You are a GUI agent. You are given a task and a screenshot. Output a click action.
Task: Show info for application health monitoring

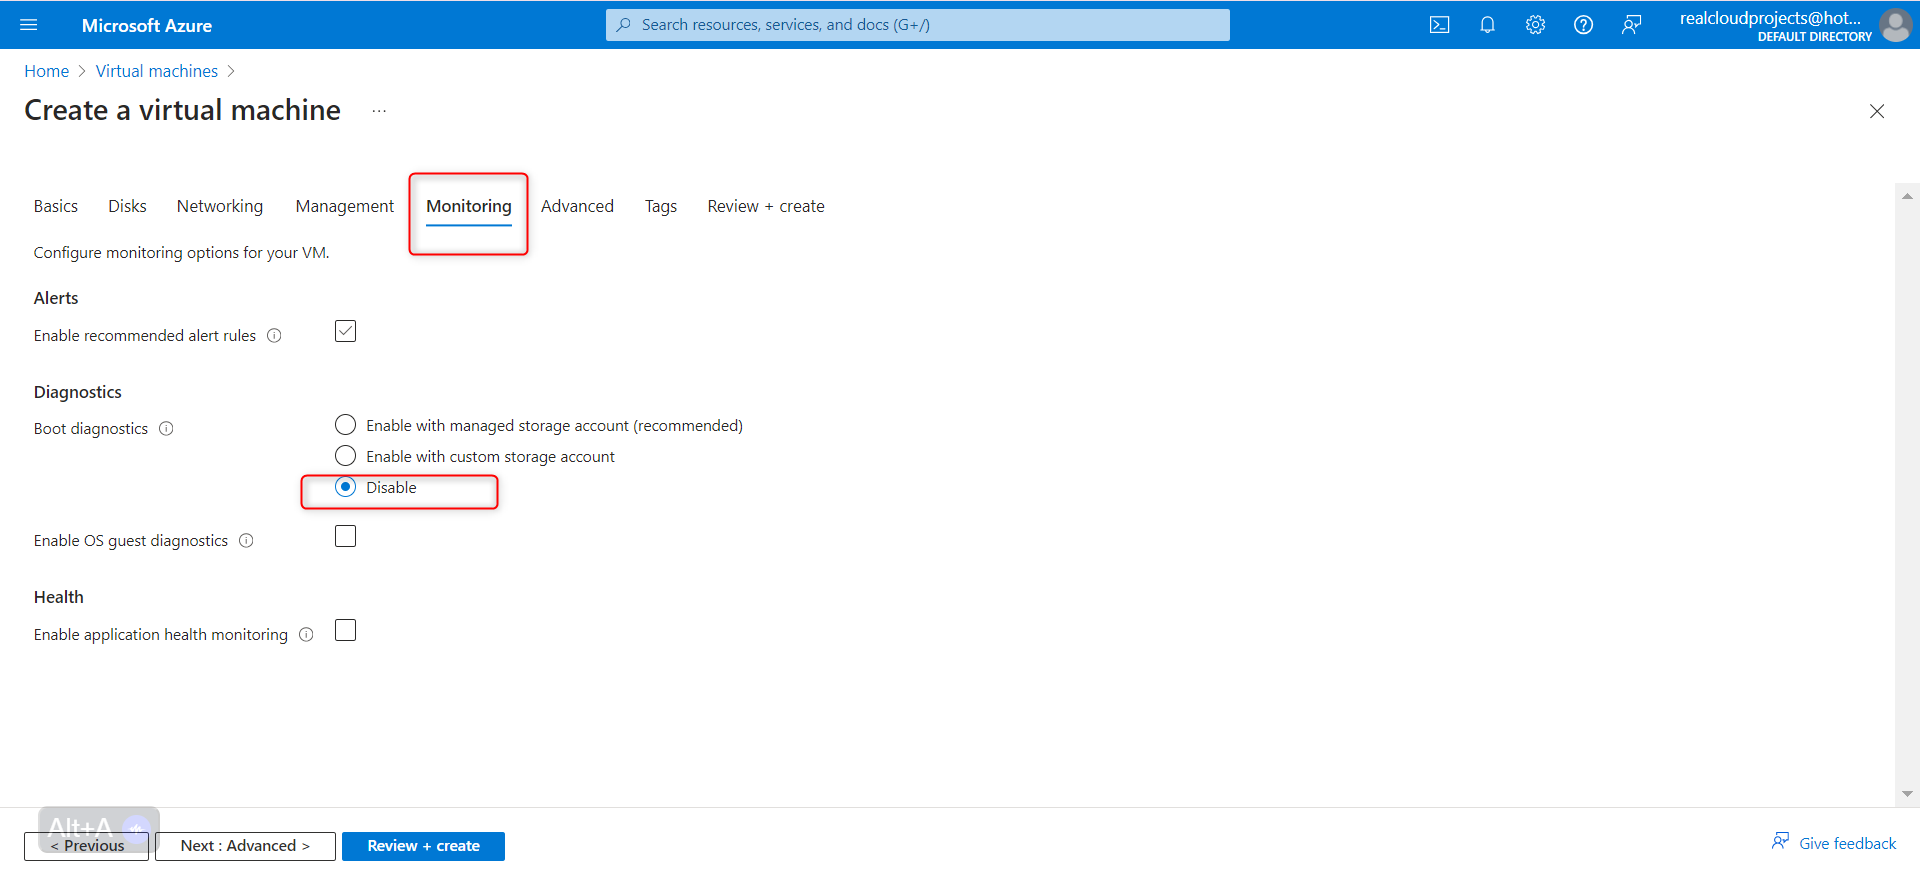pos(306,635)
